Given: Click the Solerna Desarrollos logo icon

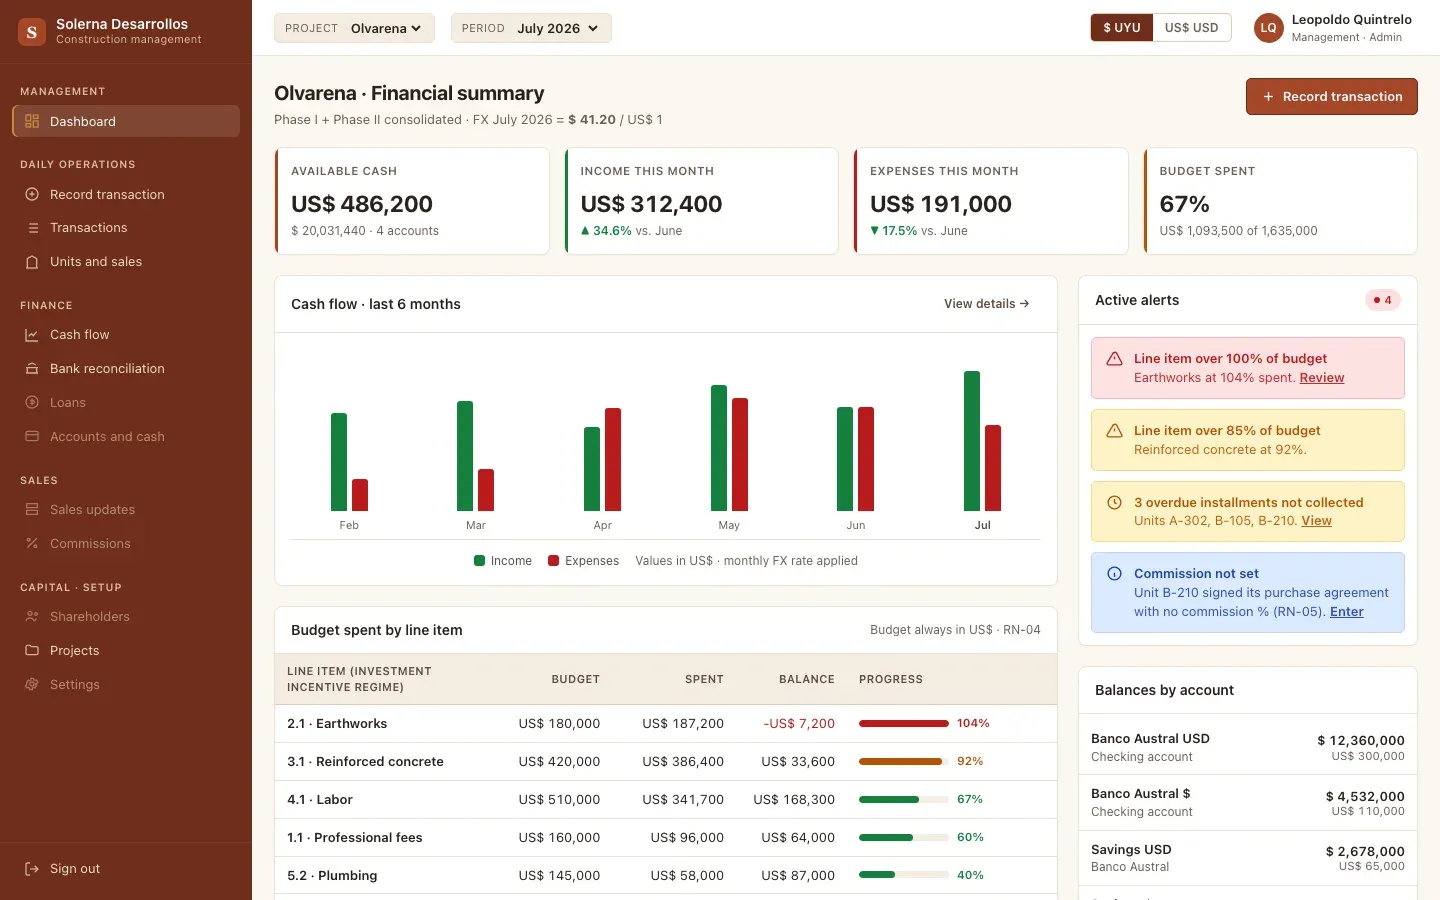Looking at the screenshot, I should pos(32,32).
